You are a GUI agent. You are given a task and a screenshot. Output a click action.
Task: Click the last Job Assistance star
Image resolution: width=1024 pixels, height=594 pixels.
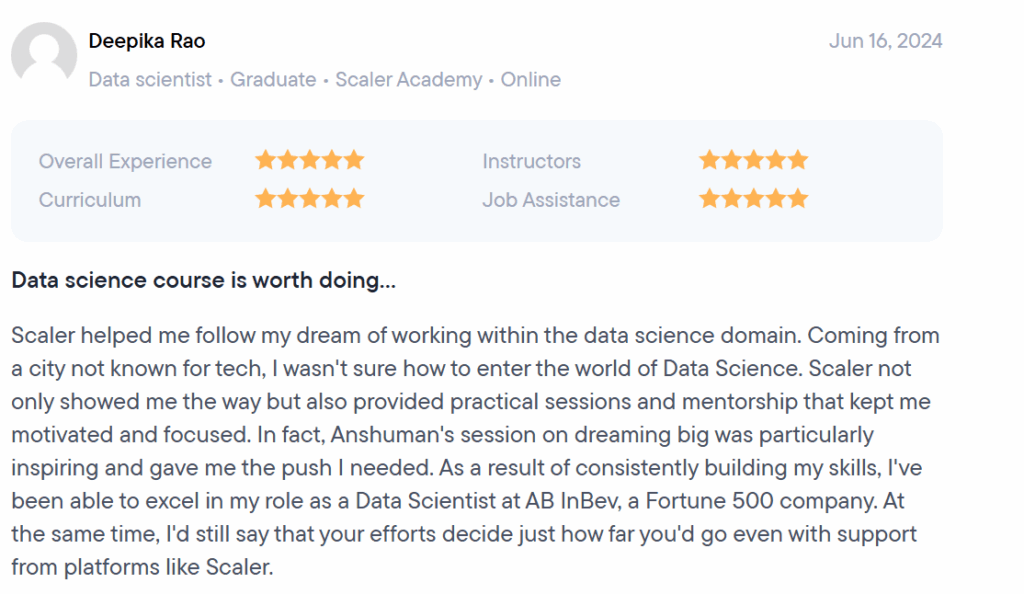[x=797, y=198]
